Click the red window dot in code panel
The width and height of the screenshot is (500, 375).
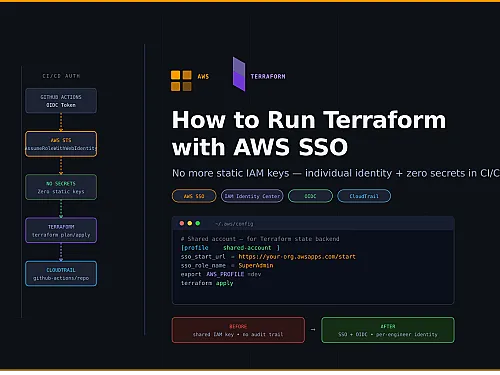click(x=182, y=223)
